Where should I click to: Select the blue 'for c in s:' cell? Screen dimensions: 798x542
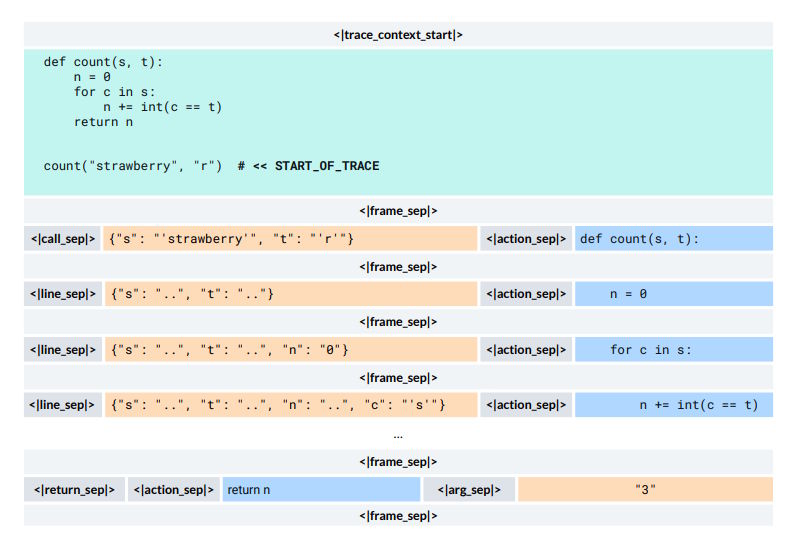click(x=673, y=350)
